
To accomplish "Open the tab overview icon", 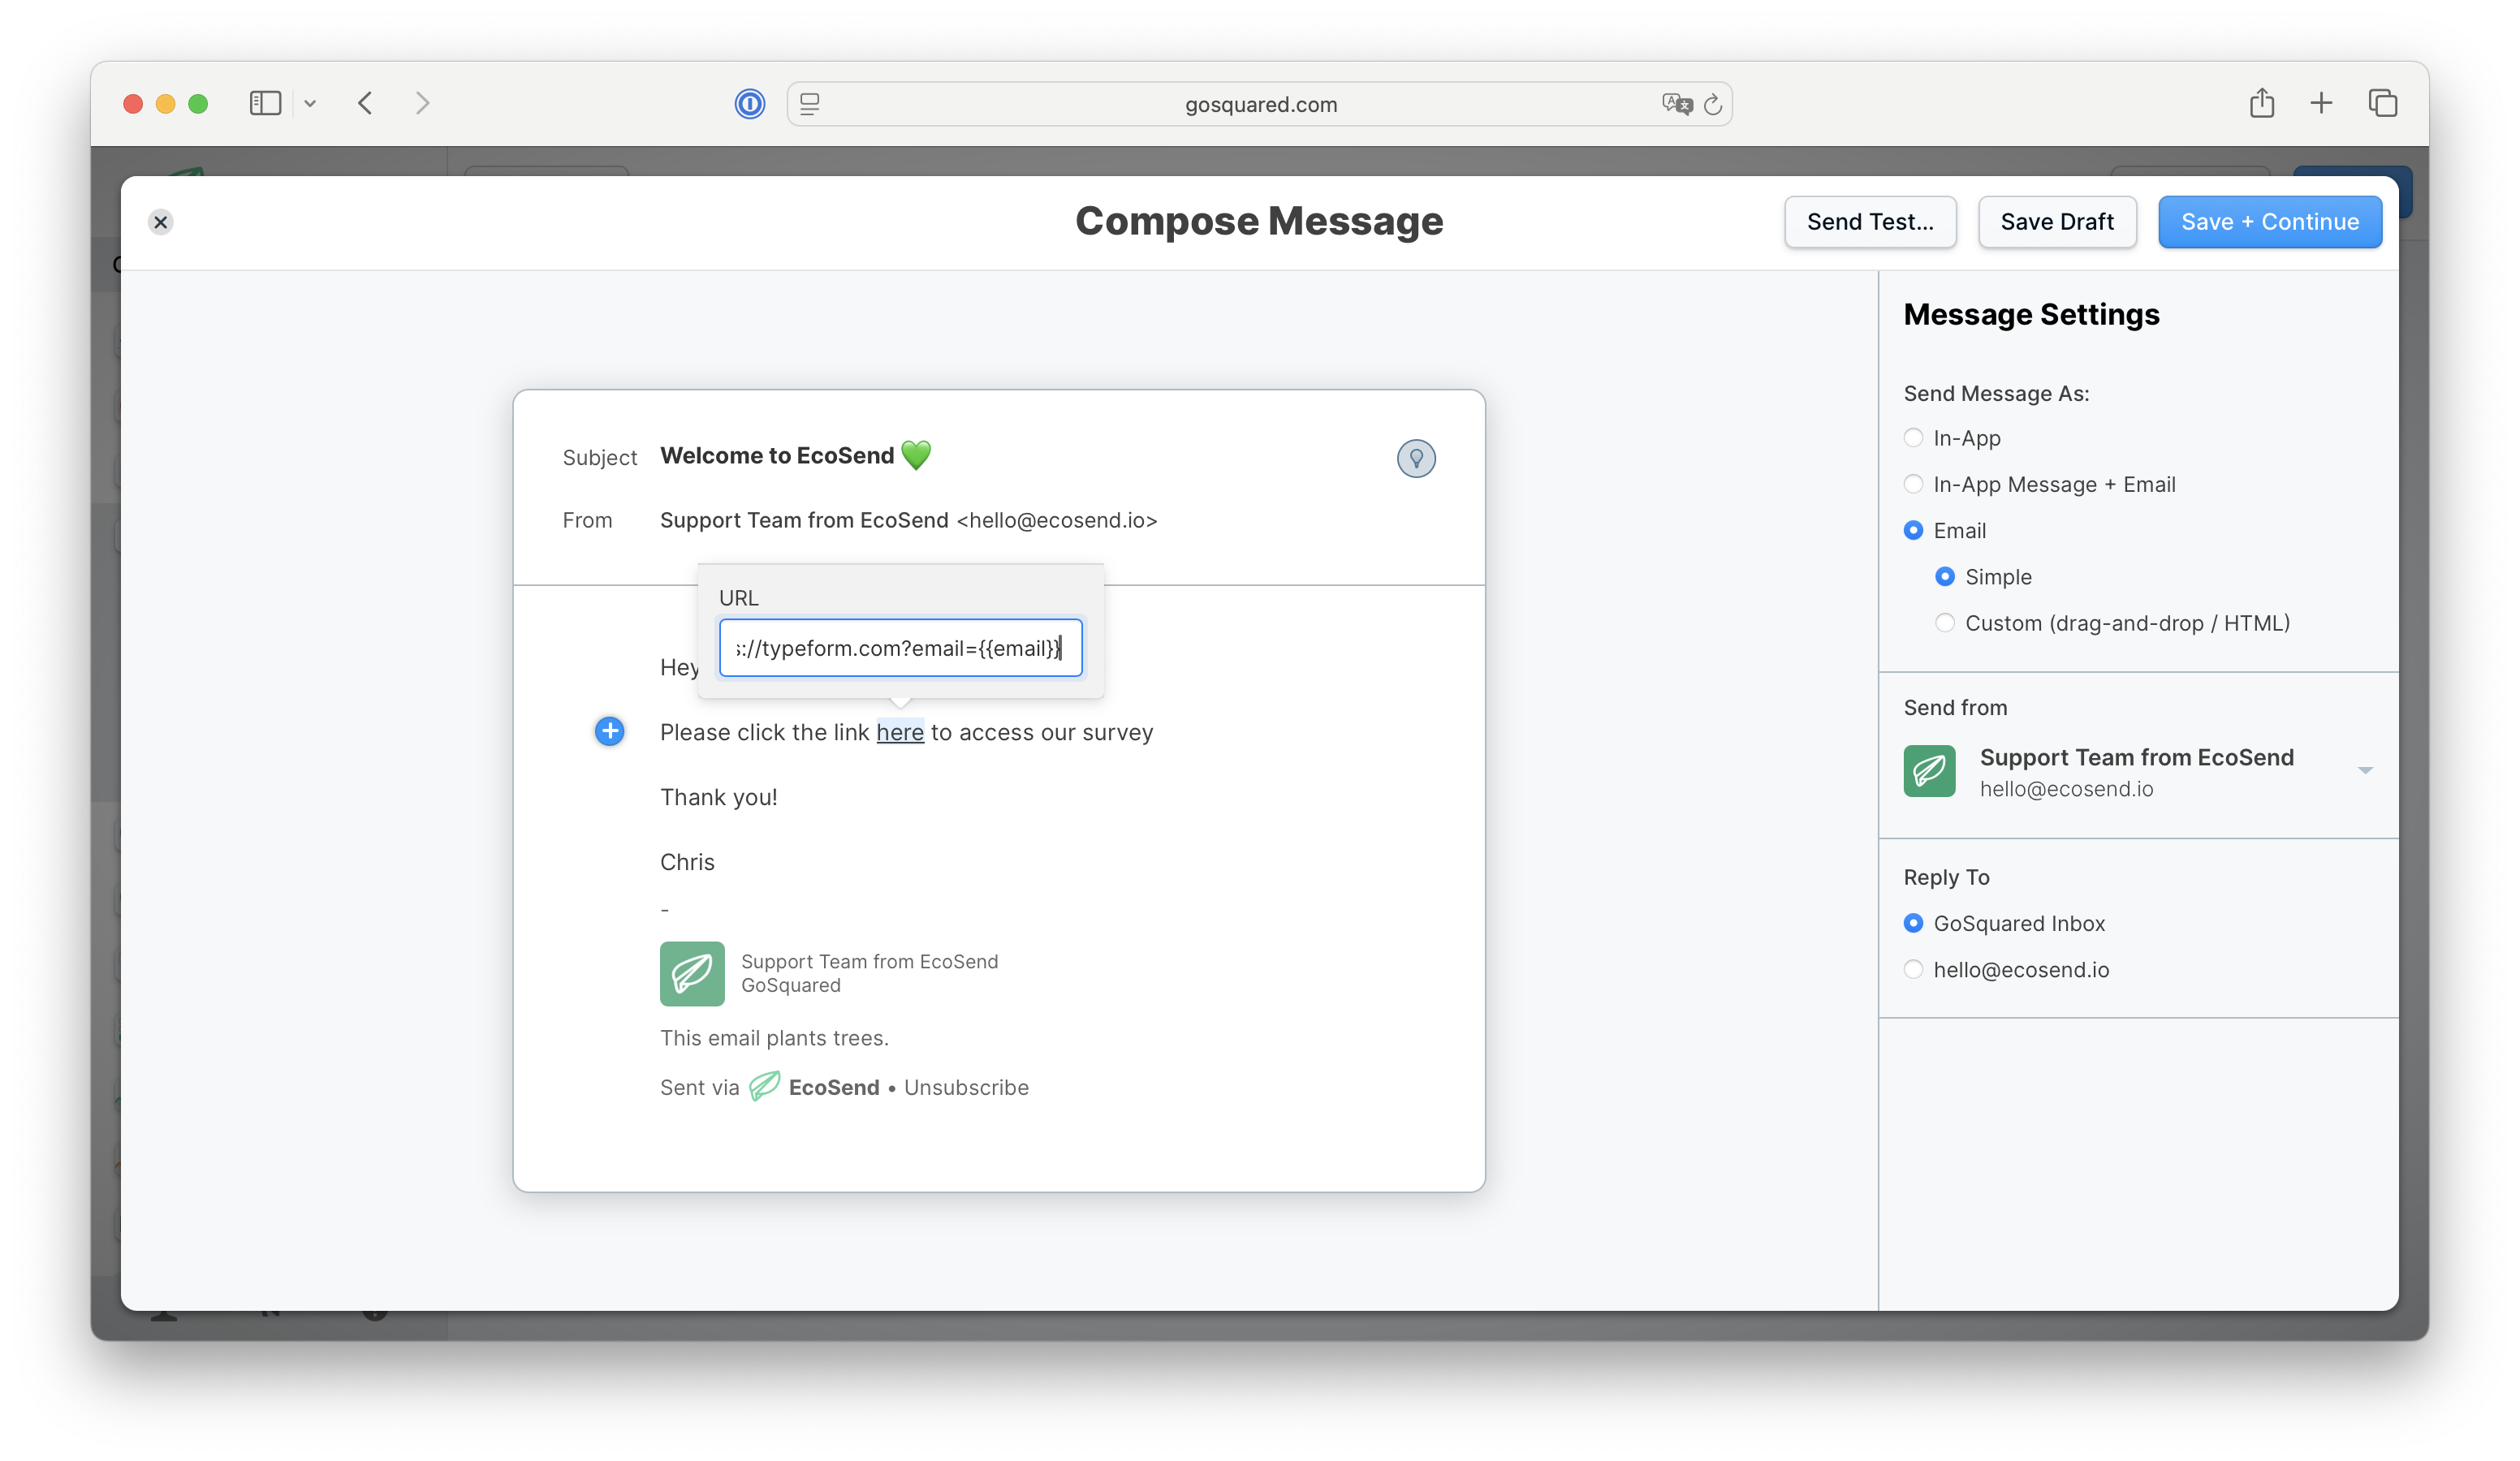I will coord(2382,103).
